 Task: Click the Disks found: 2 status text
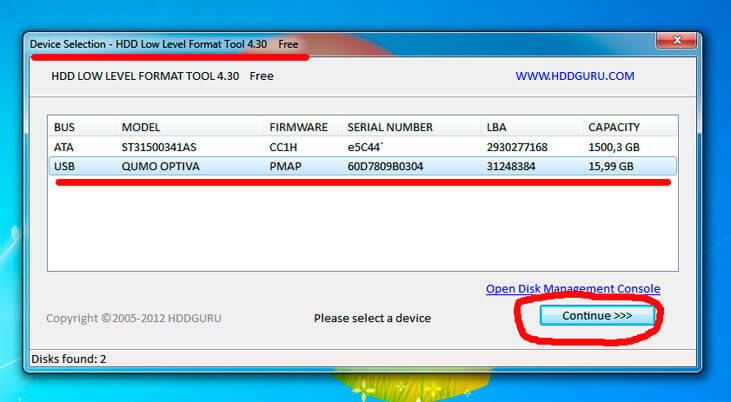click(x=69, y=359)
